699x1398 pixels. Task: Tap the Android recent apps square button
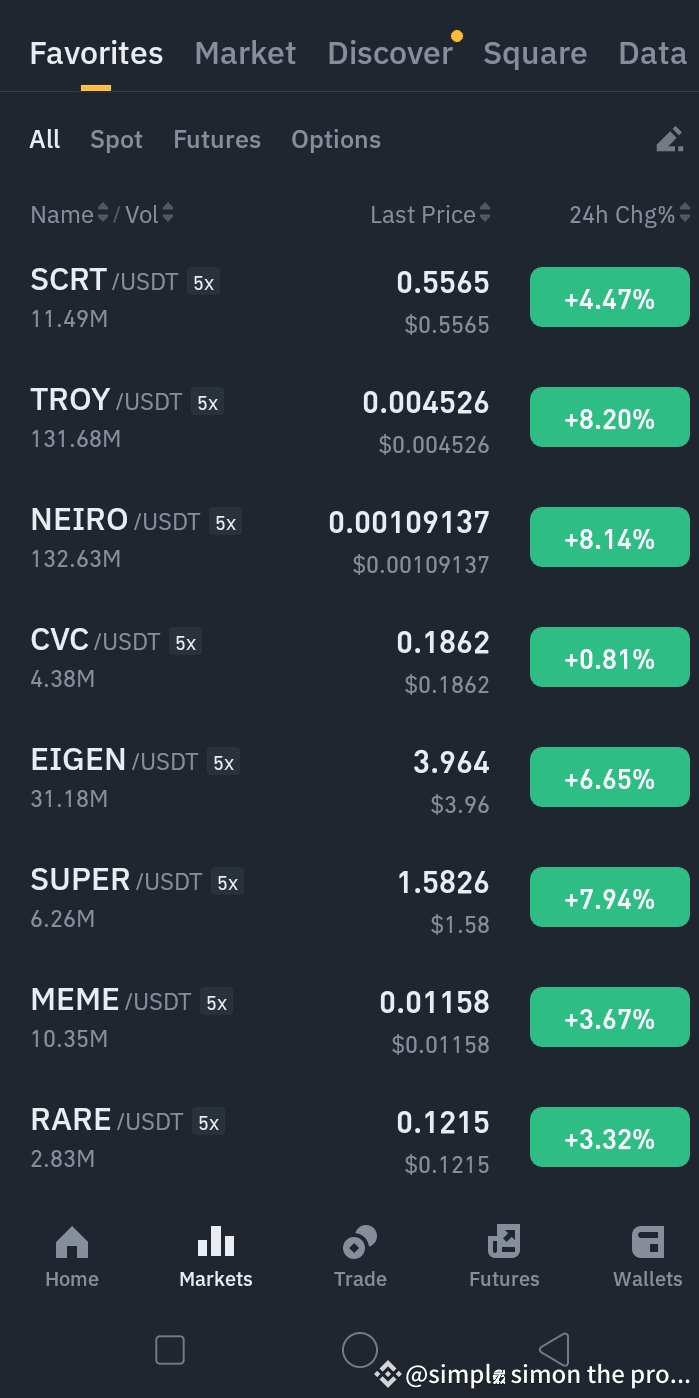coord(170,1350)
